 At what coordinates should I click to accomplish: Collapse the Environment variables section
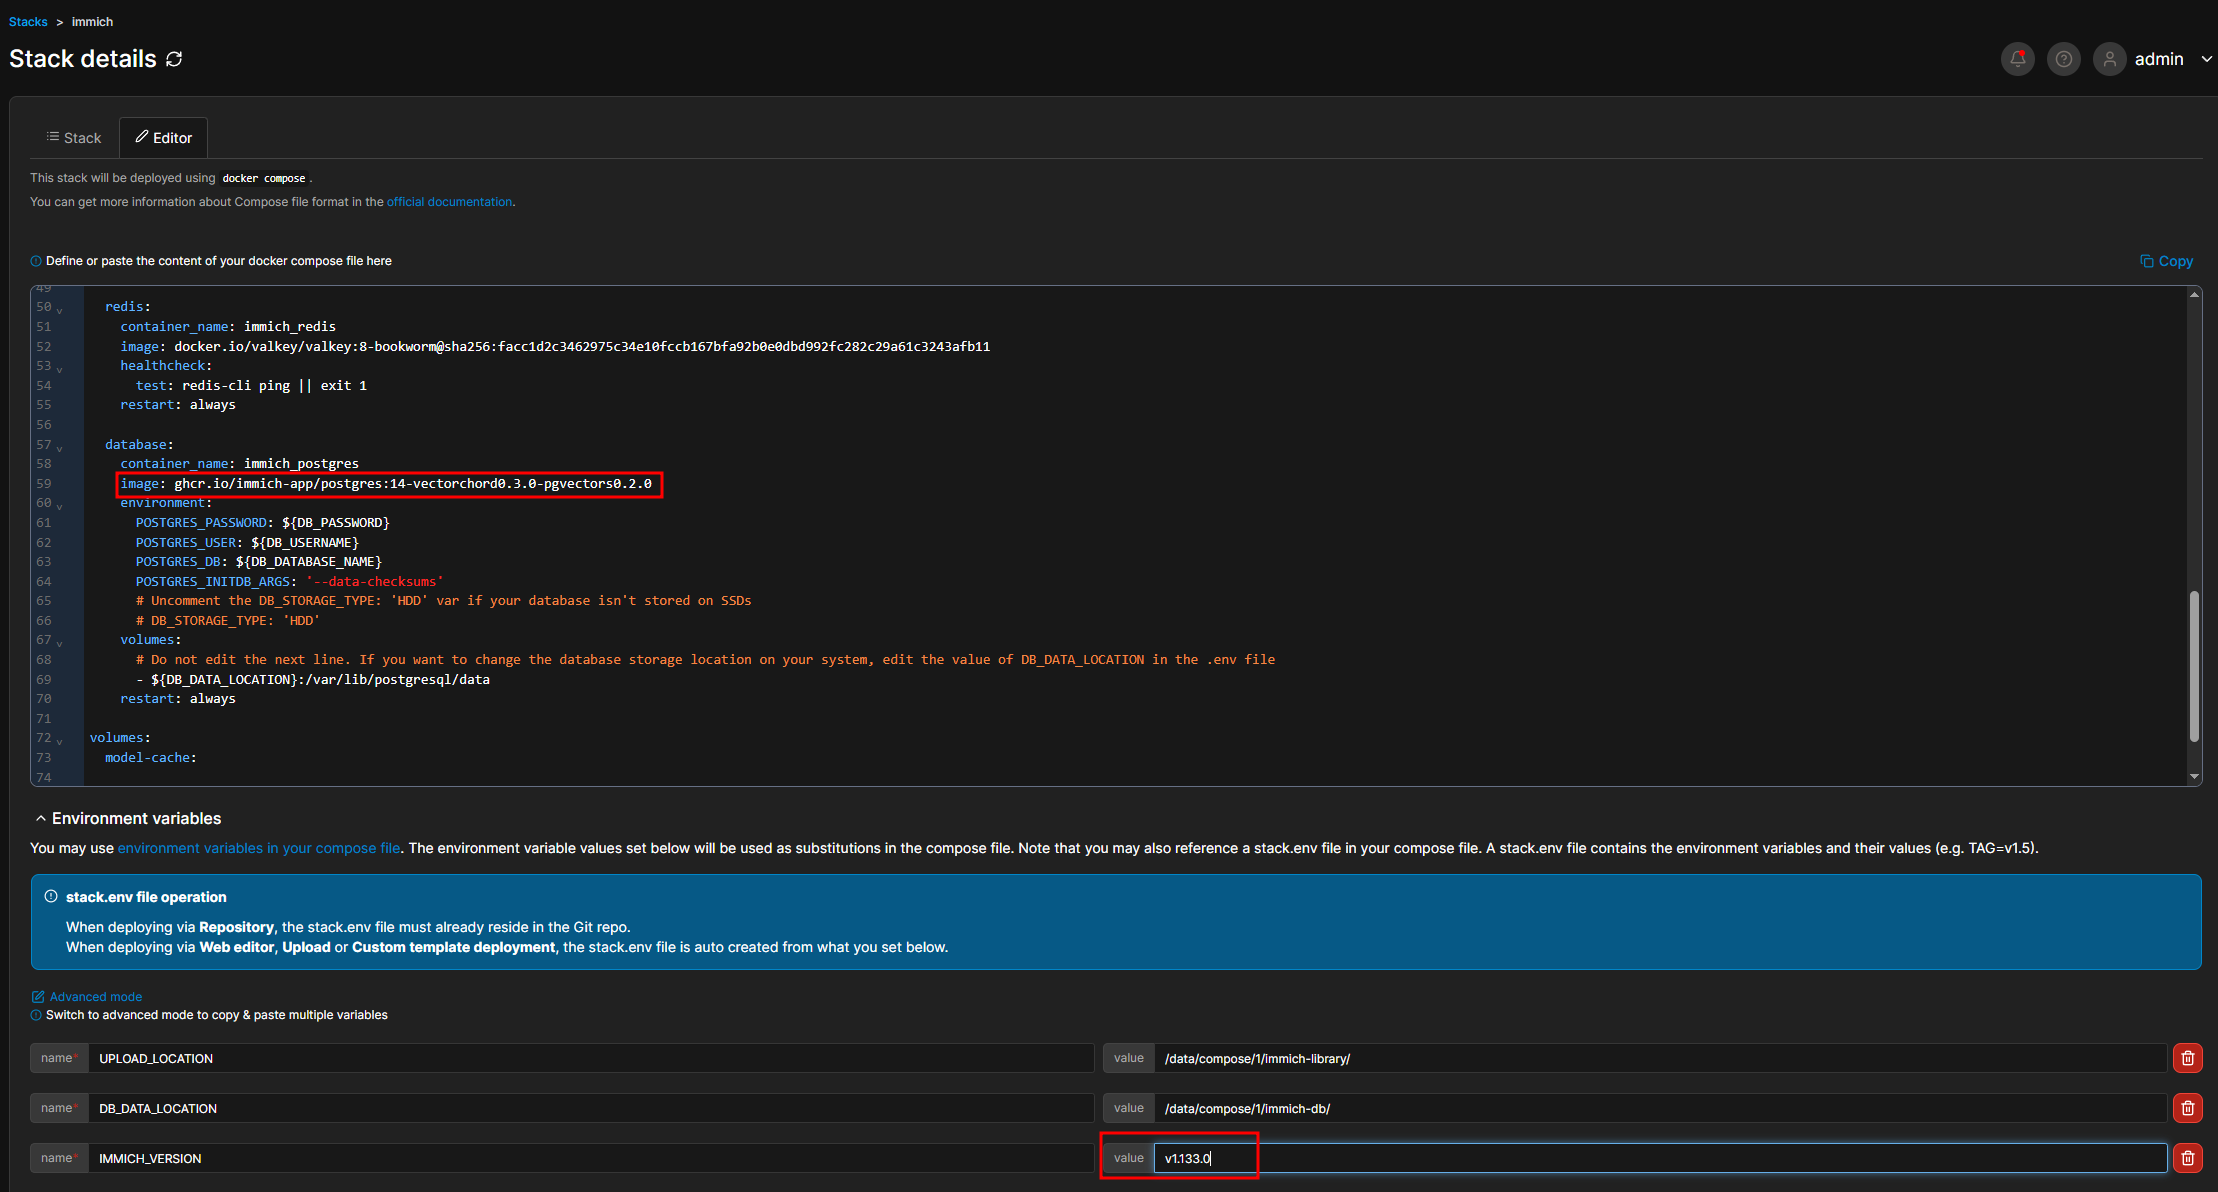click(x=41, y=818)
